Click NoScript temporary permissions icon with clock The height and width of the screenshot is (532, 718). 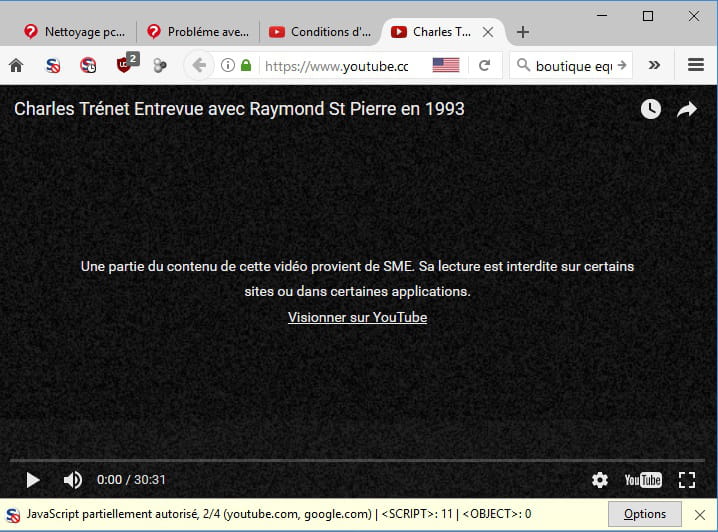point(88,65)
